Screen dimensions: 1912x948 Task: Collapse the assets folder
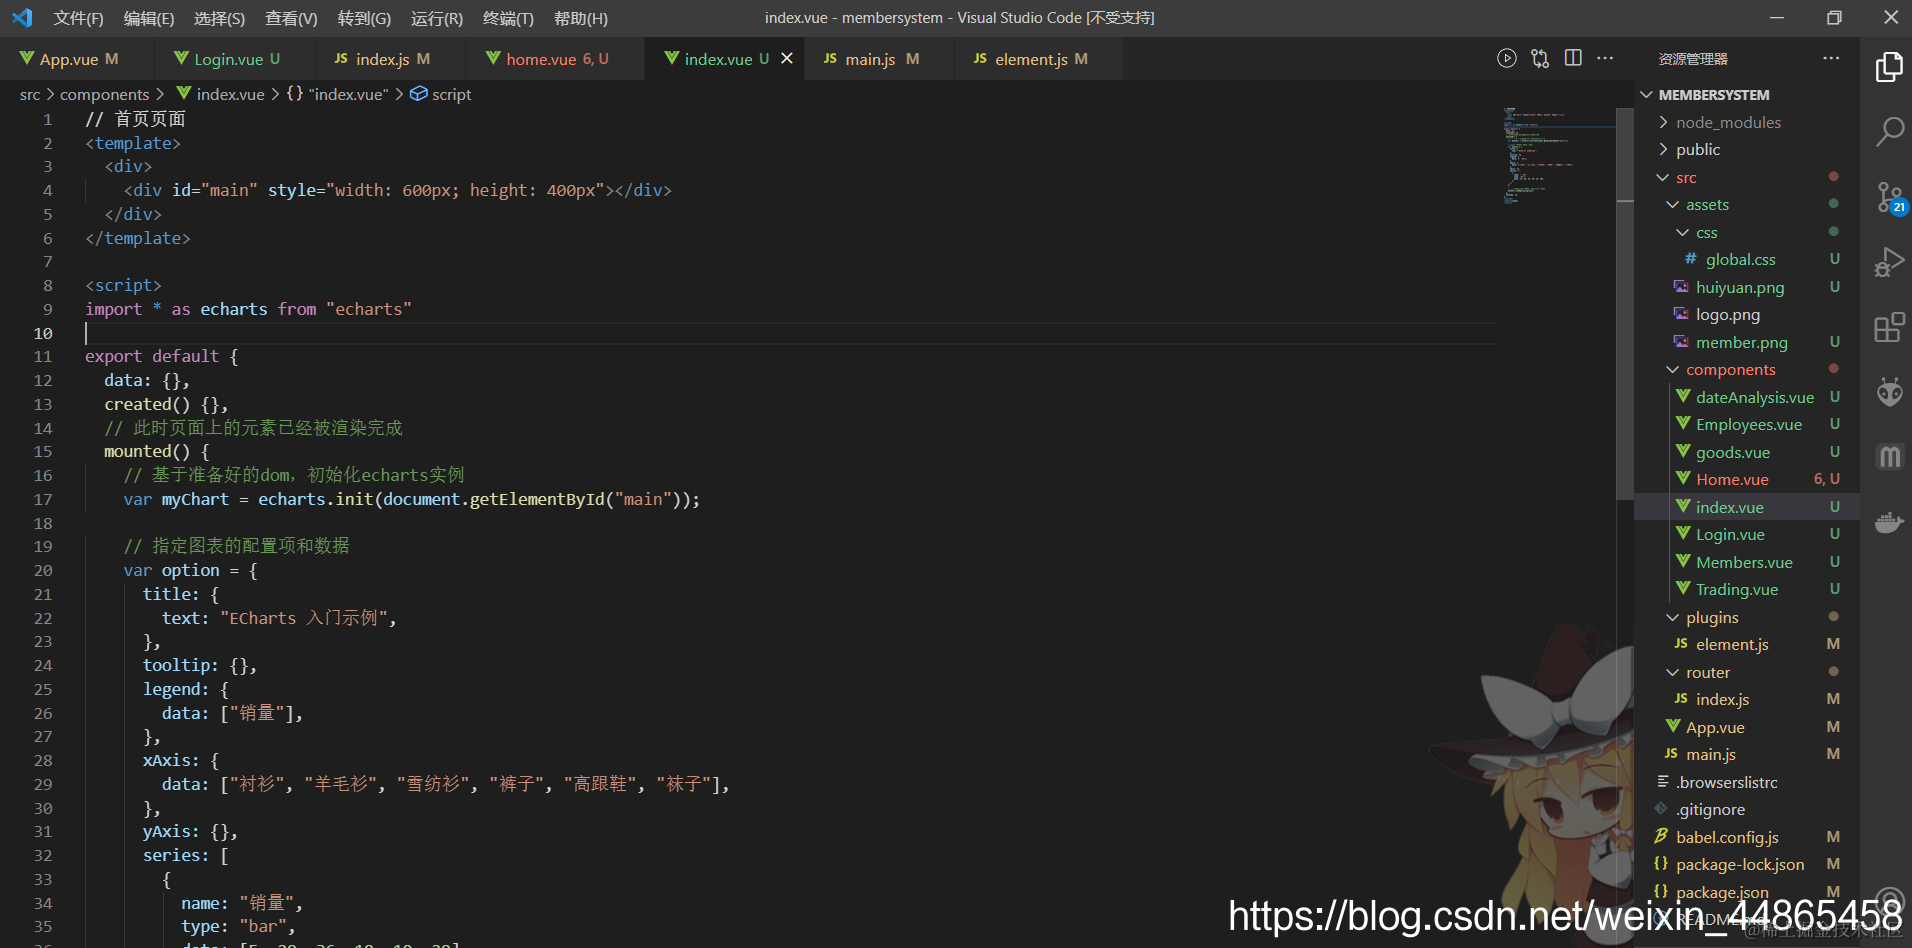(1746, 204)
